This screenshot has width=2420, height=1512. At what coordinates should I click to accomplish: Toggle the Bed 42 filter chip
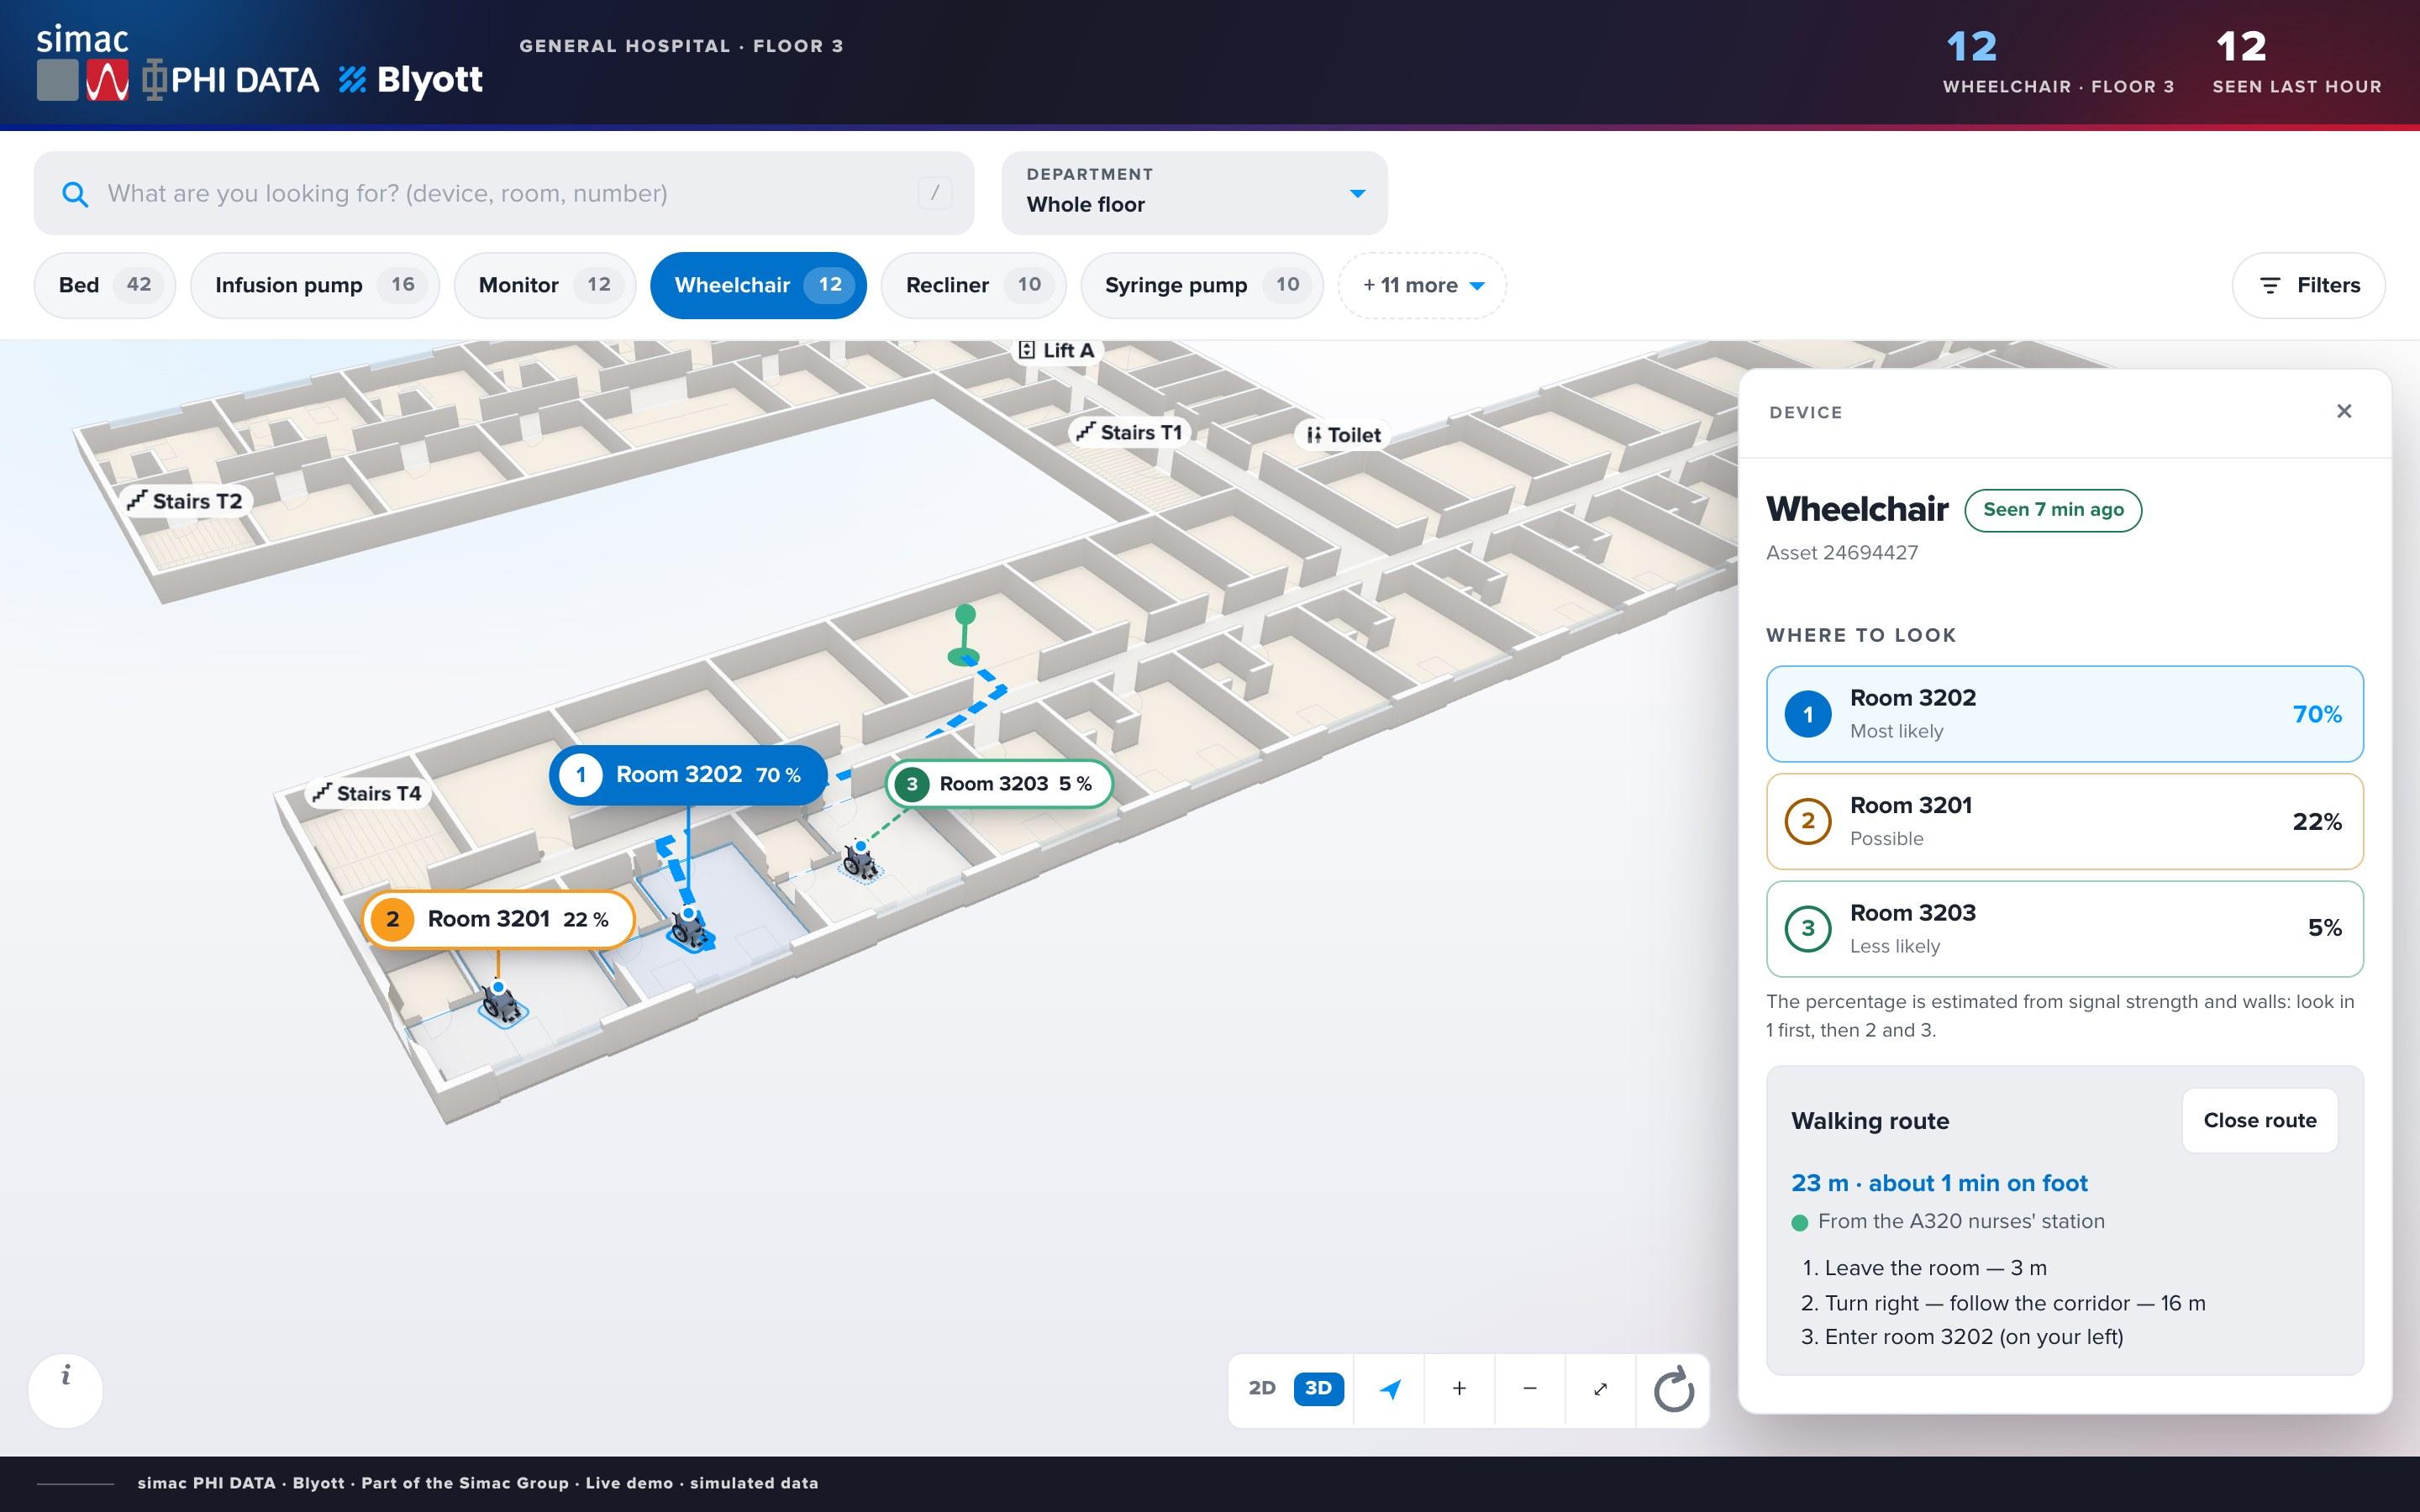105,285
